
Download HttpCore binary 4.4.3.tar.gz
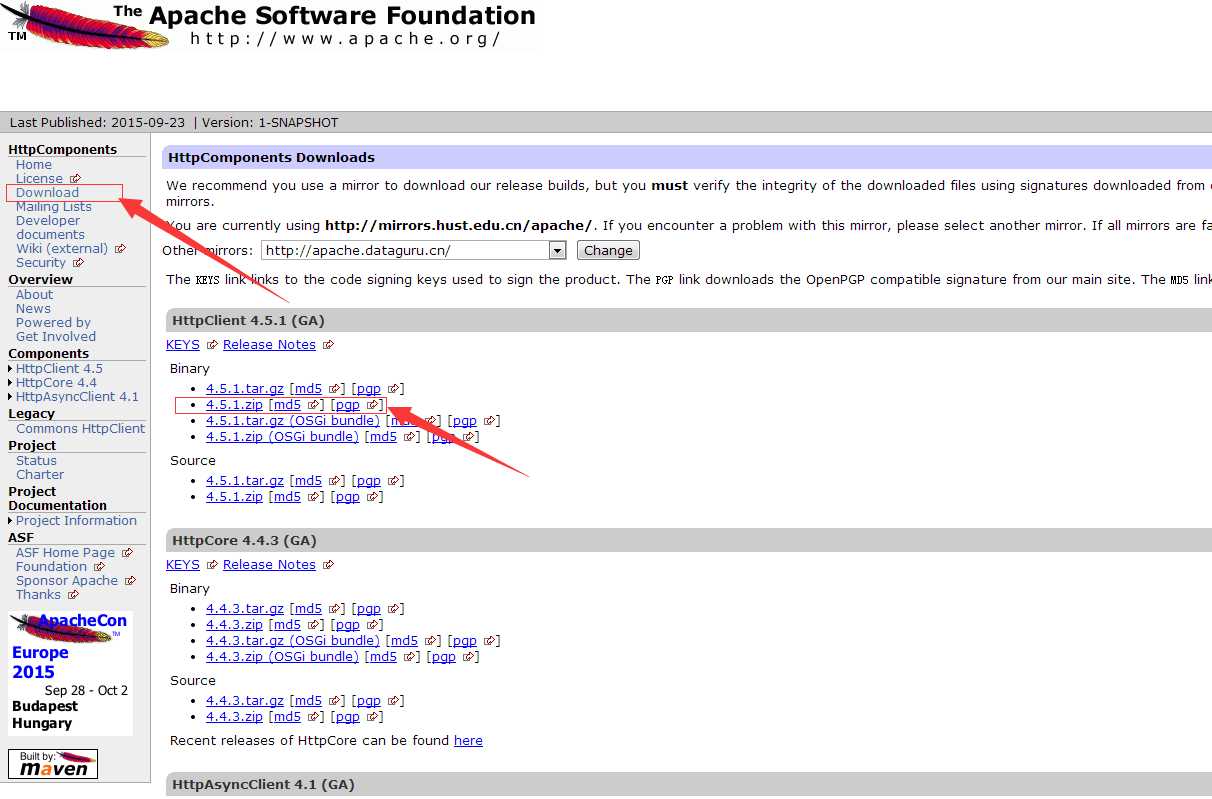[x=245, y=609]
